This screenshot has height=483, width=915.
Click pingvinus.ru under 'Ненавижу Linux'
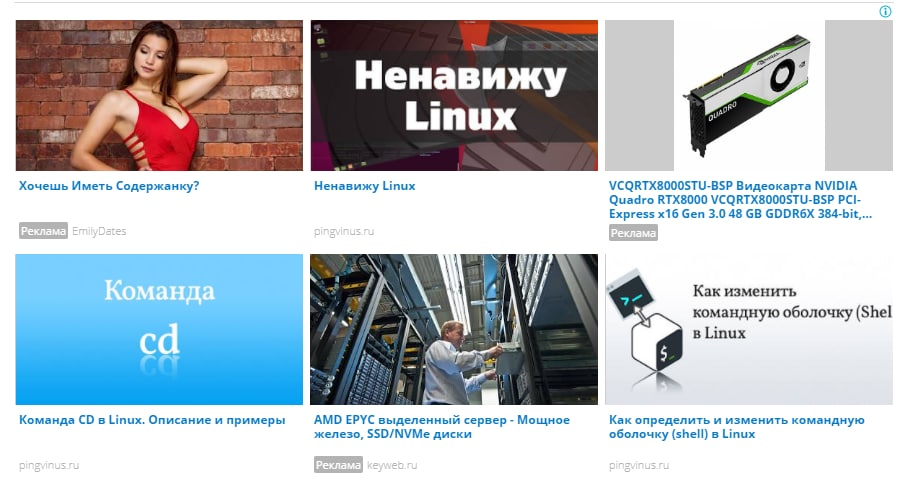[x=344, y=232]
